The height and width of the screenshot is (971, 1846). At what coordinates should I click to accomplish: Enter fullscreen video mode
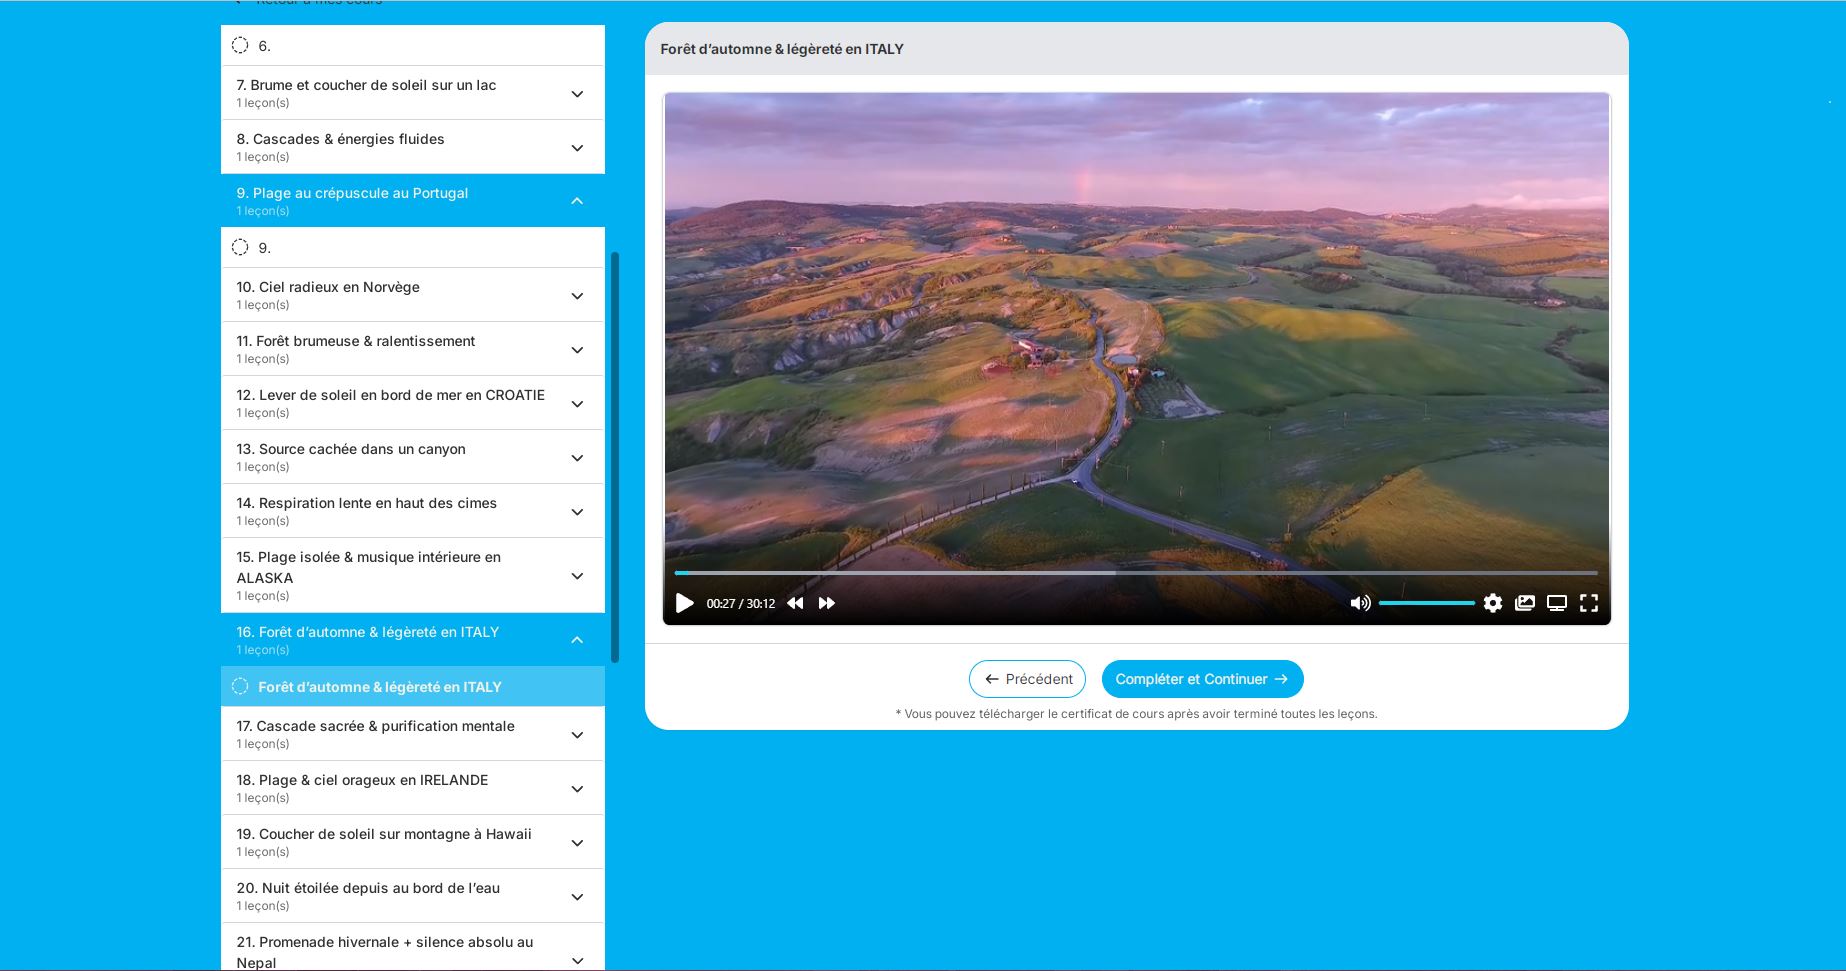[1589, 603]
